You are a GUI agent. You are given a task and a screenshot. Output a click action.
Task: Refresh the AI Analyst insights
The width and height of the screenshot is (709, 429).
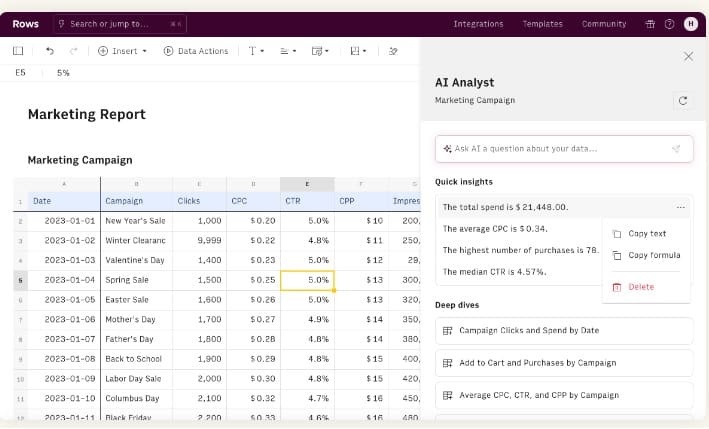[x=682, y=101]
